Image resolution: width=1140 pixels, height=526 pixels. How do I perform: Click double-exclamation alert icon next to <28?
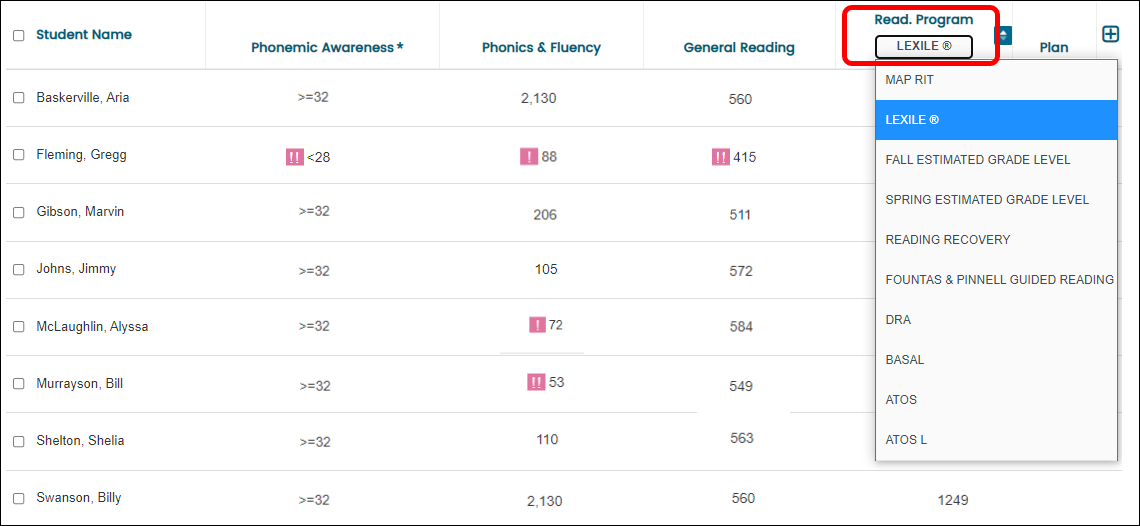point(294,157)
